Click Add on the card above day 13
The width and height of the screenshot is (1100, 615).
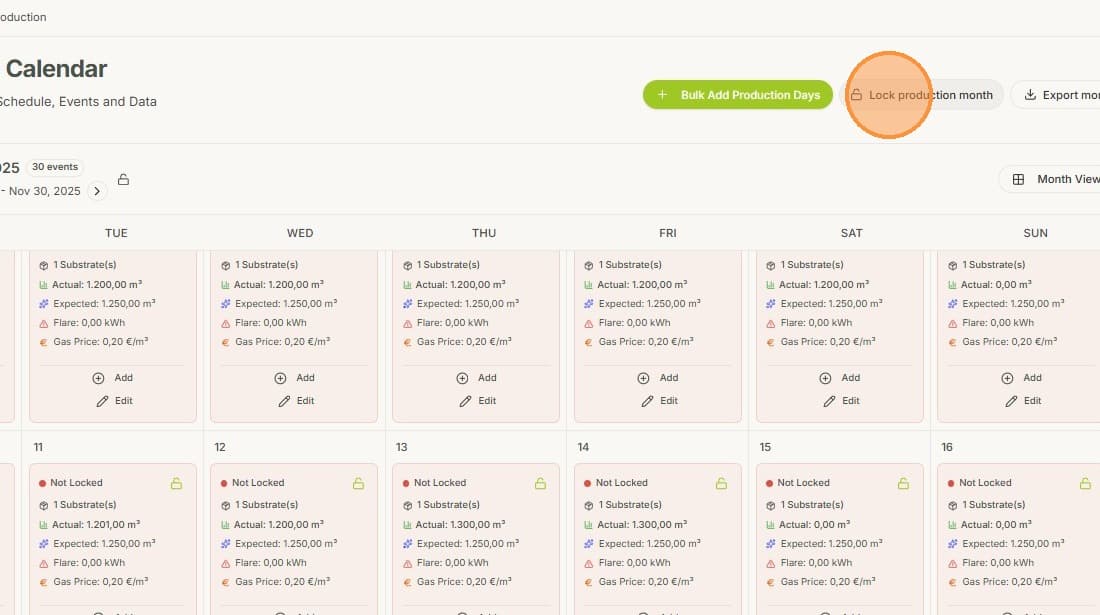click(x=476, y=378)
